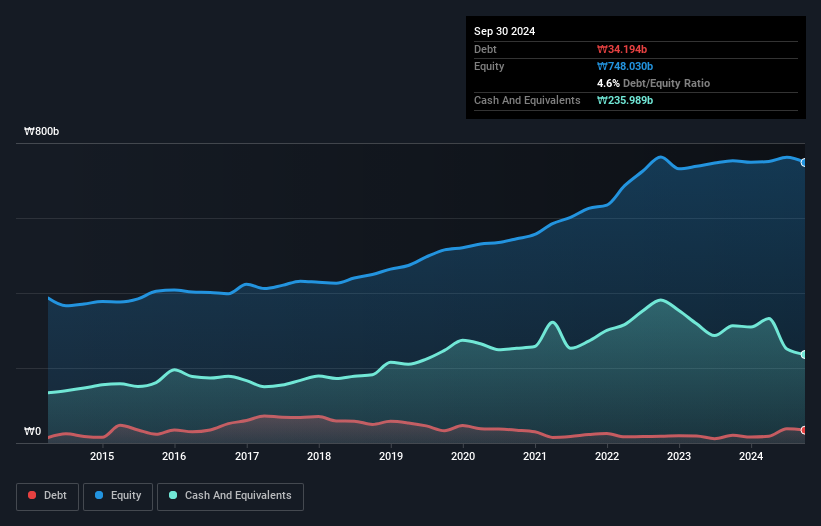Click the 4.6% Debt/Equity Ratio text
This screenshot has height=526, width=821.
pyautogui.click(x=653, y=83)
